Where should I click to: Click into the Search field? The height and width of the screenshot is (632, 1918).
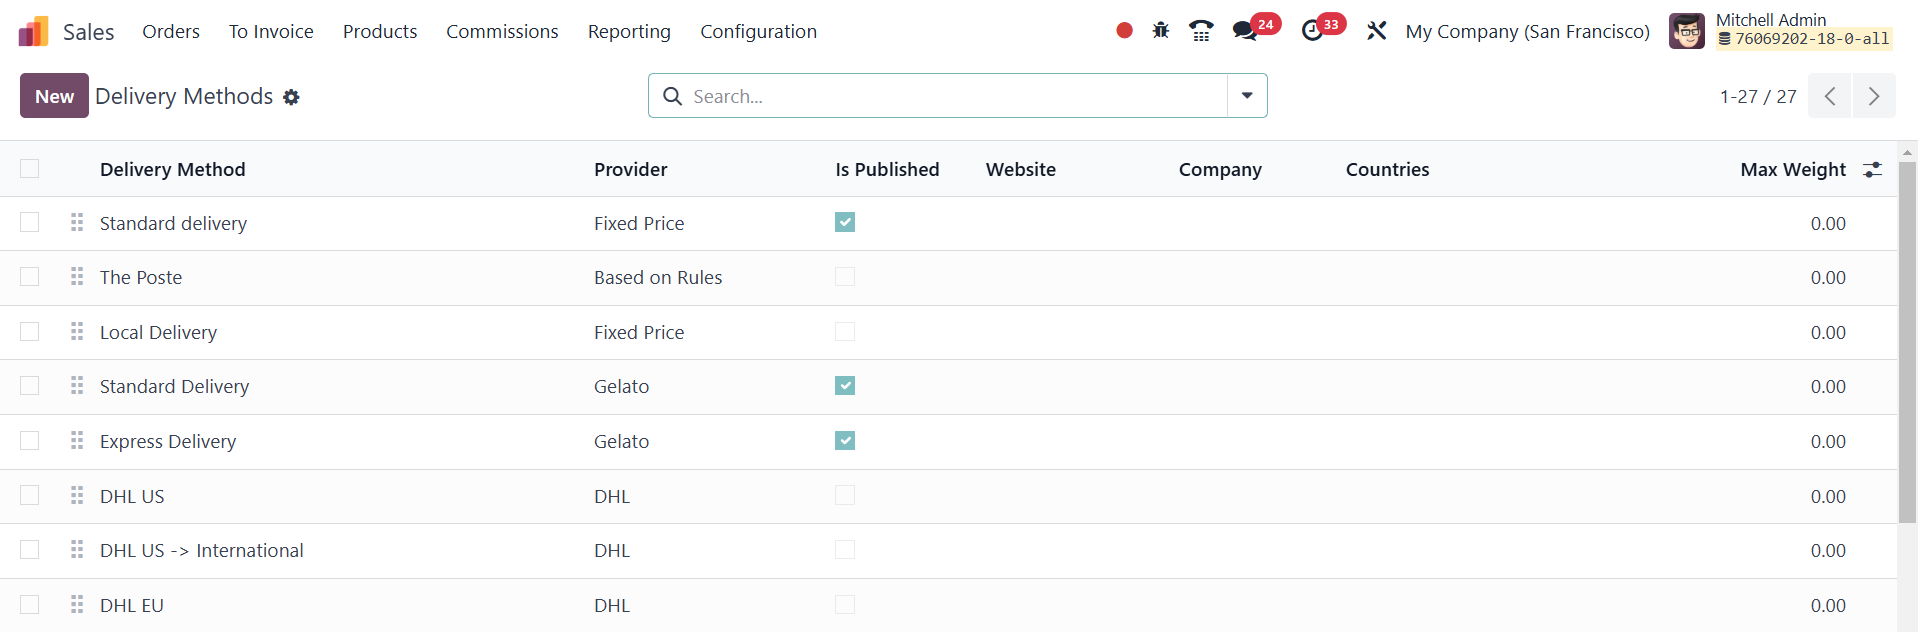pyautogui.click(x=950, y=96)
